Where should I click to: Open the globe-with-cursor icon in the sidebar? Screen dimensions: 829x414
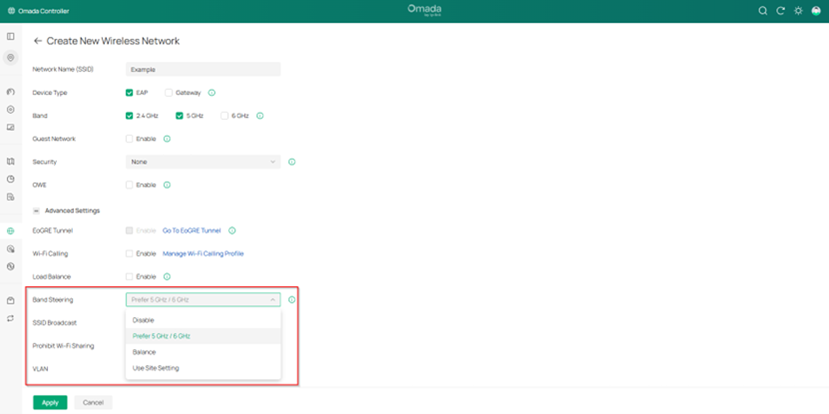[x=11, y=249]
